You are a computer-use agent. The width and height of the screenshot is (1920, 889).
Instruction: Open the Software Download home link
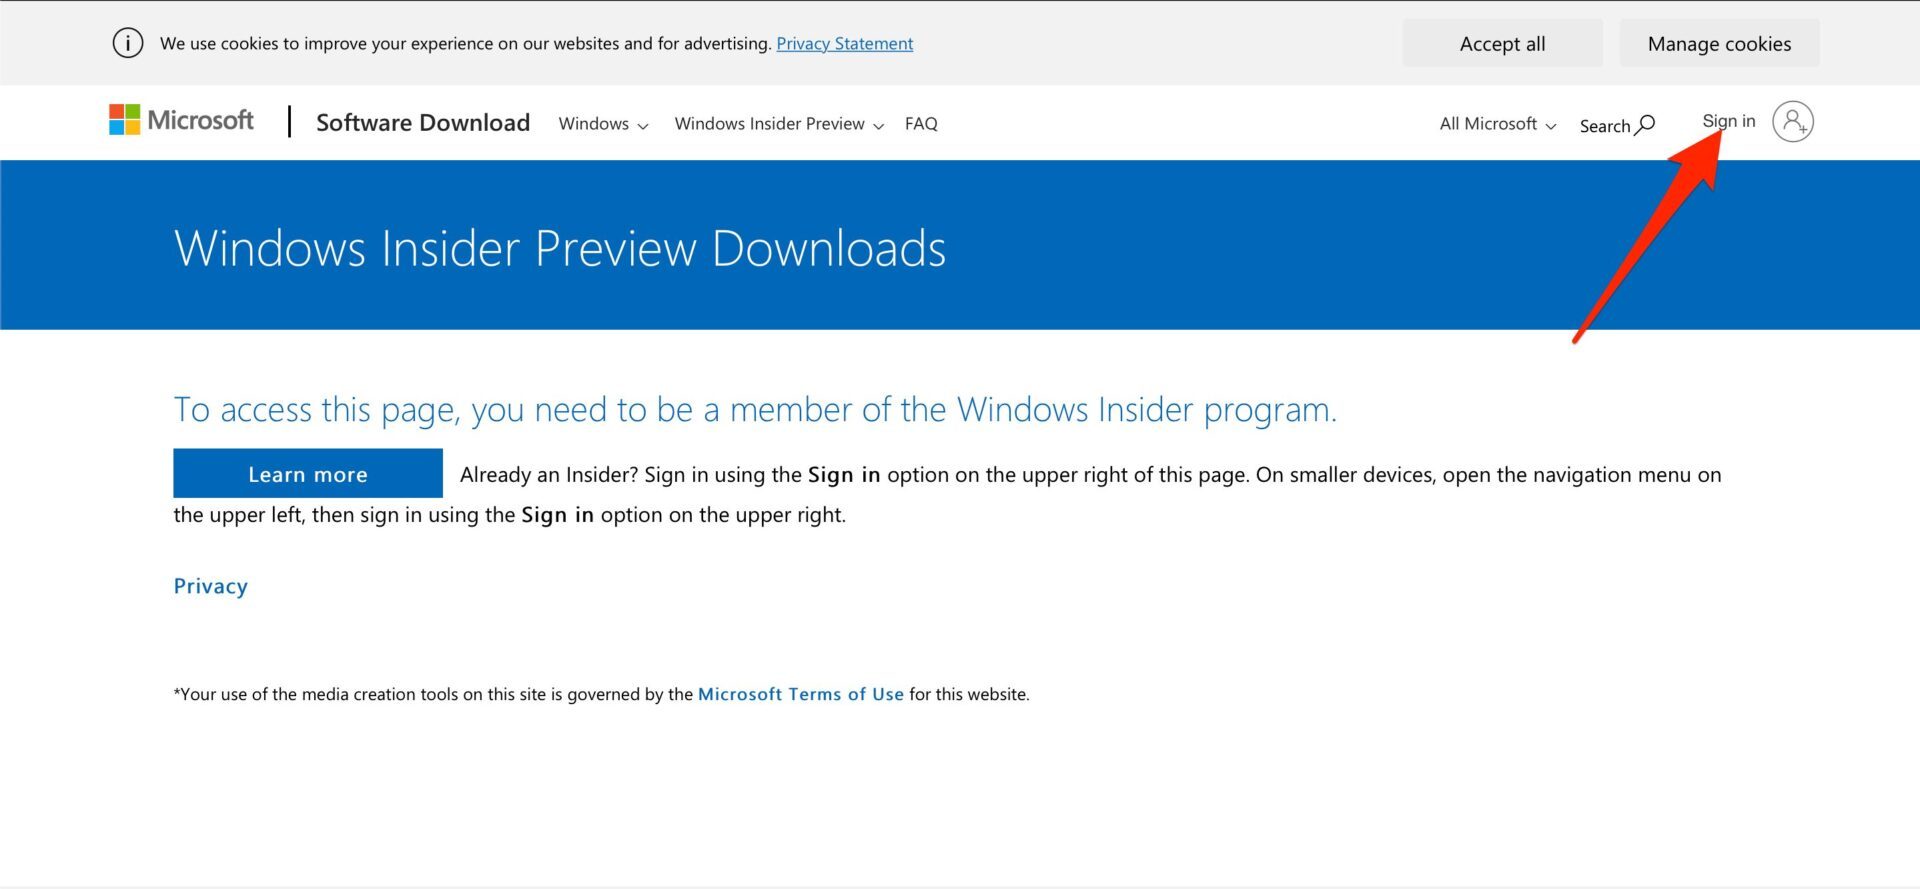point(423,122)
